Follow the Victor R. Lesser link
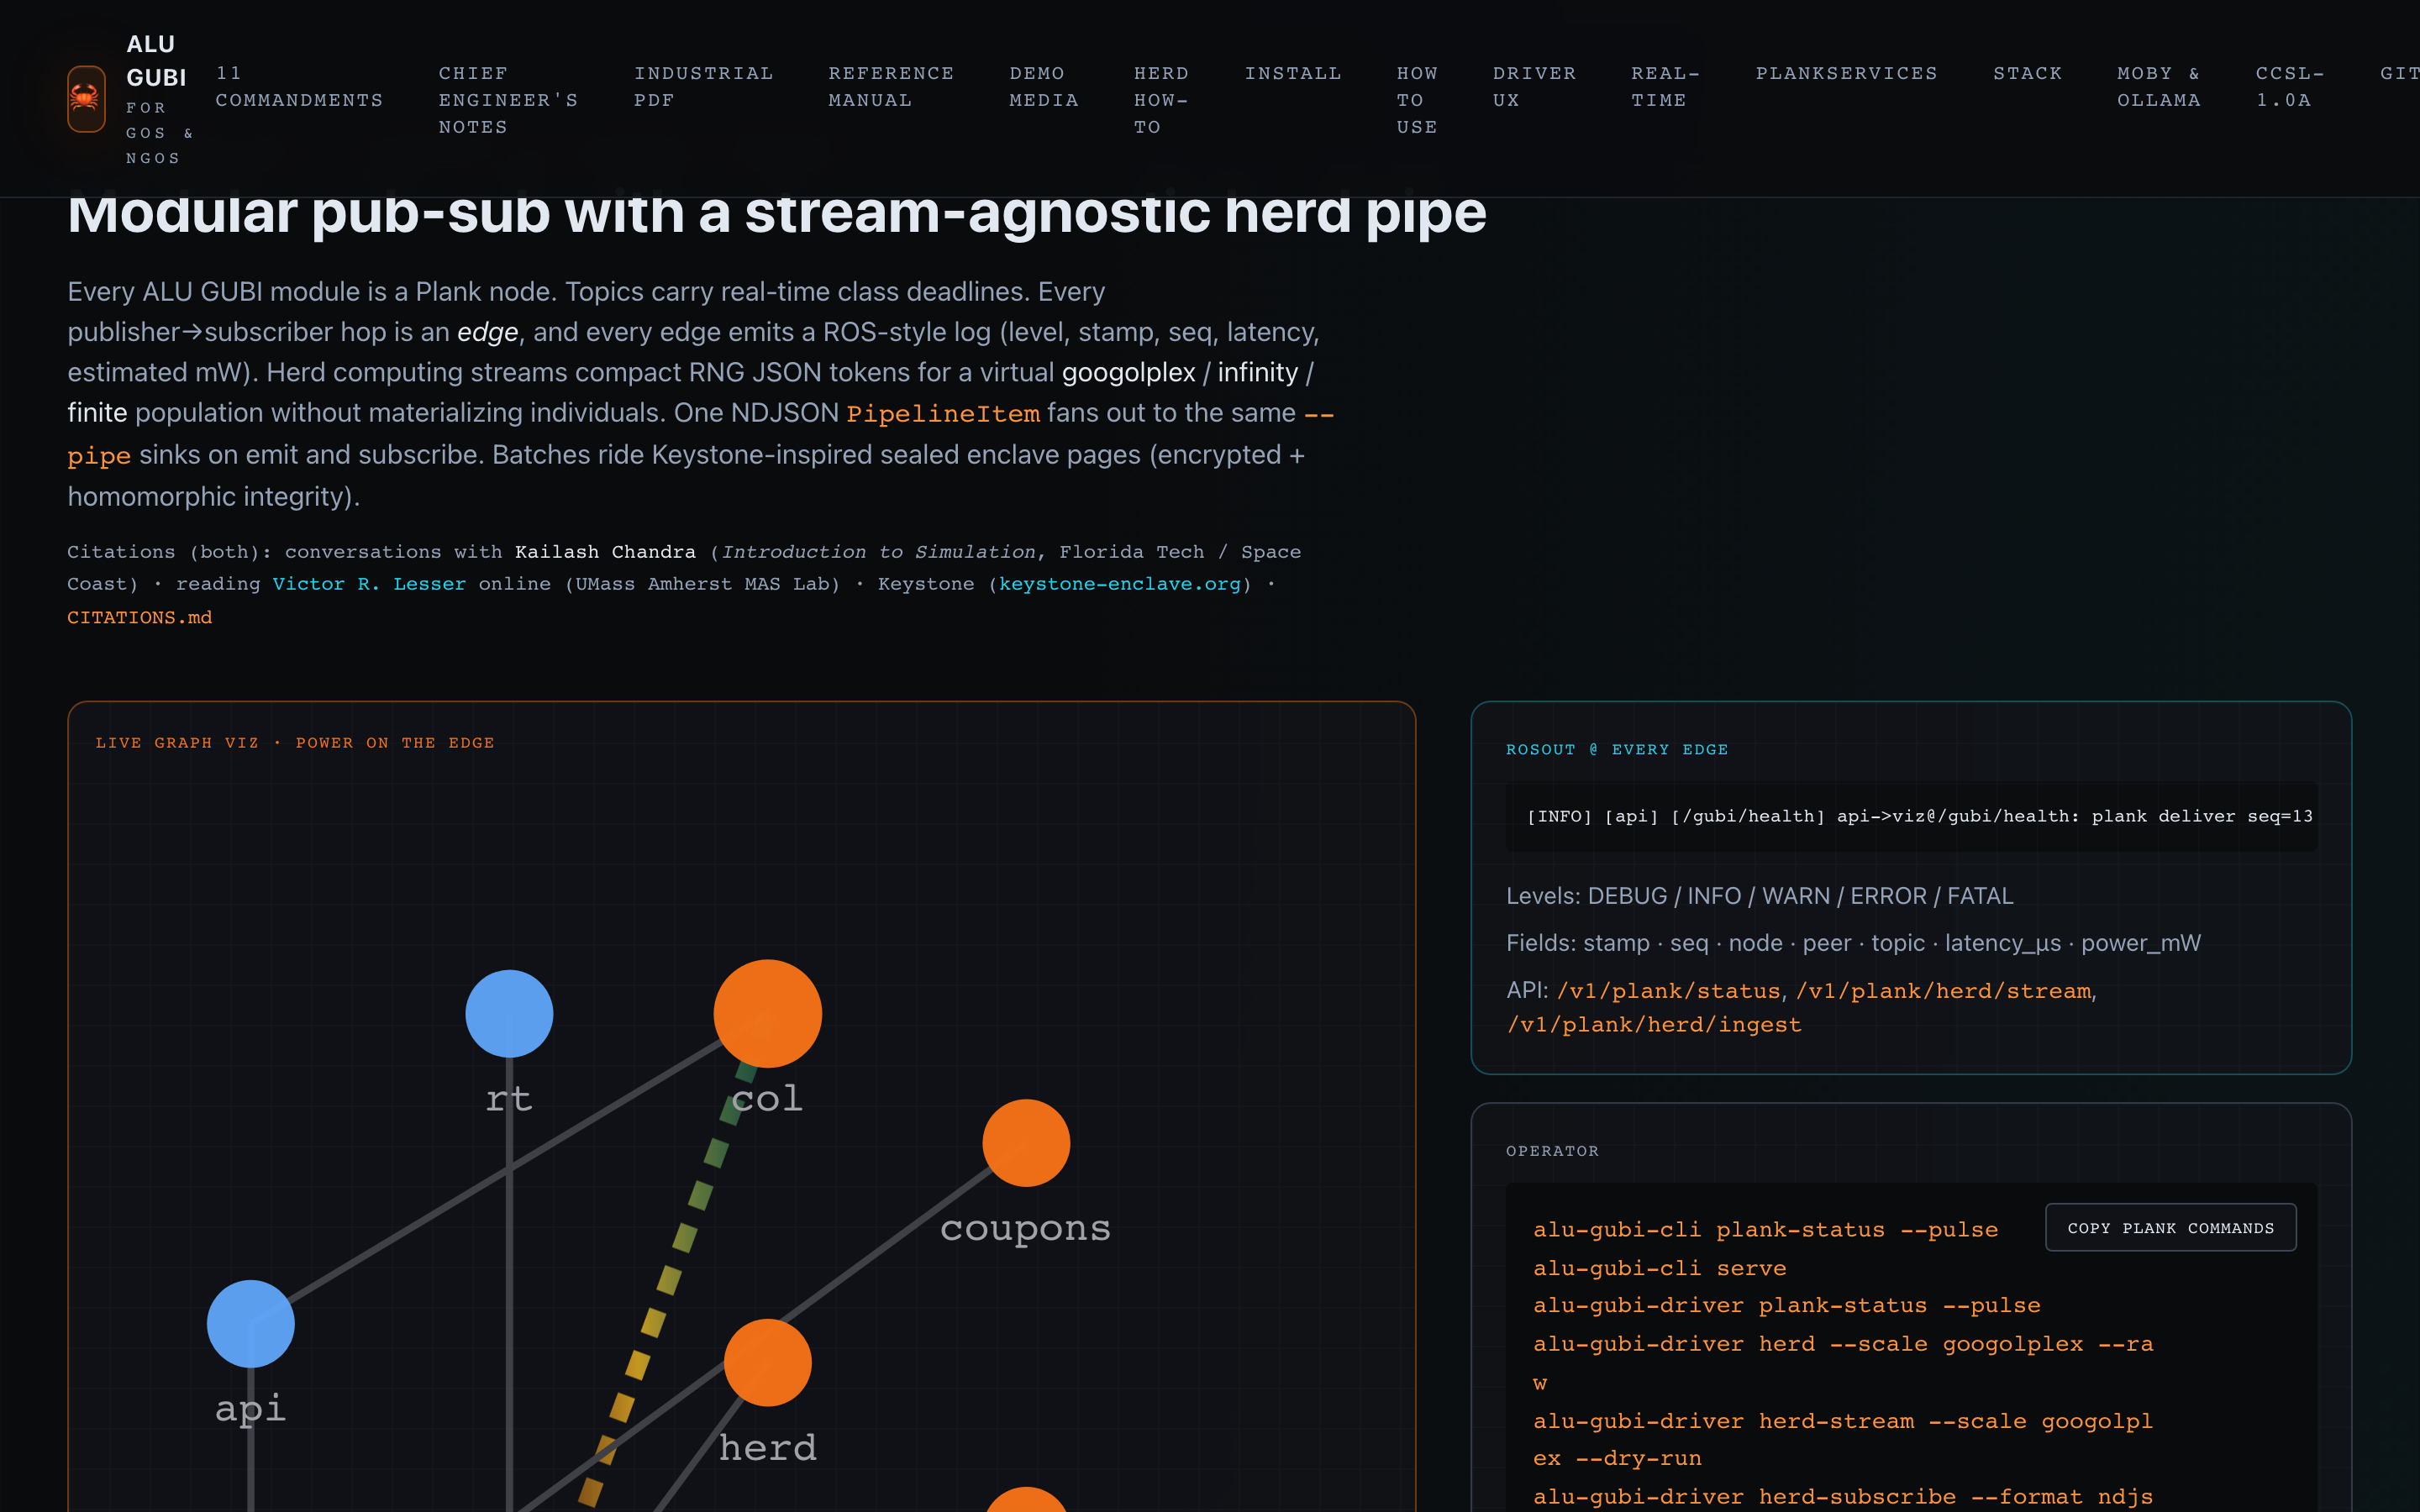 tap(369, 584)
